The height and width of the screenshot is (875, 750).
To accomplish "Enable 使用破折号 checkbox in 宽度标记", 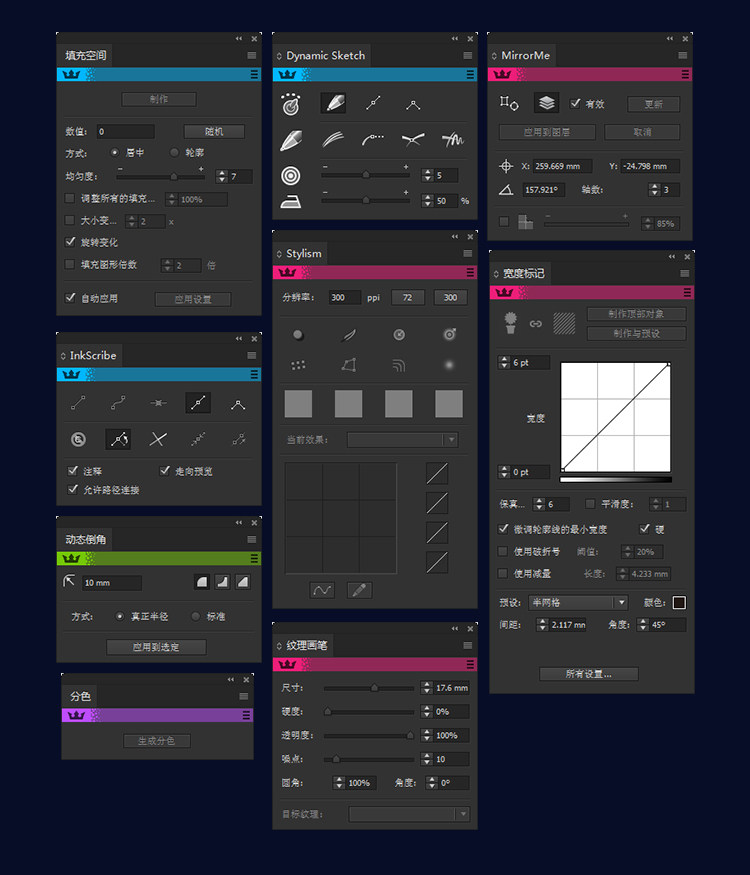I will [503, 551].
